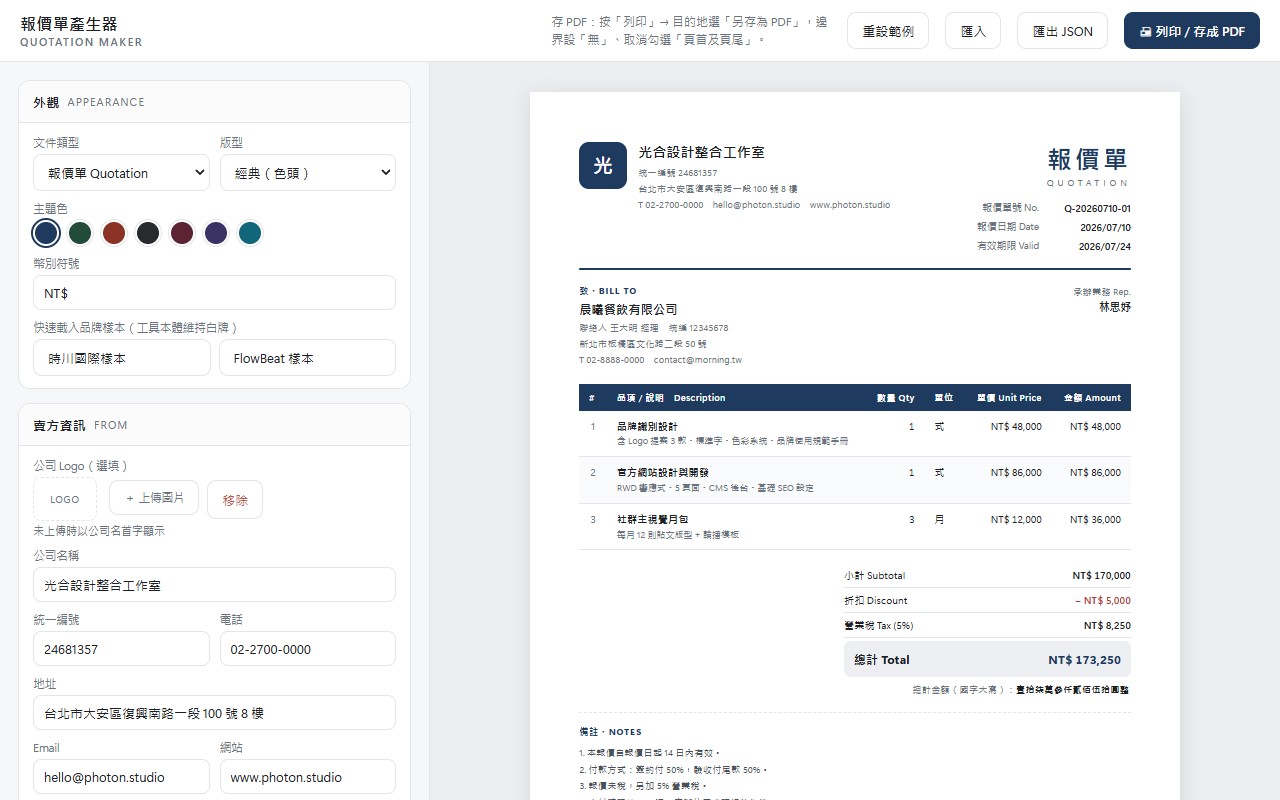This screenshot has width=1280, height=800.
Task: Select the dark green theme color
Action: [x=80, y=233]
